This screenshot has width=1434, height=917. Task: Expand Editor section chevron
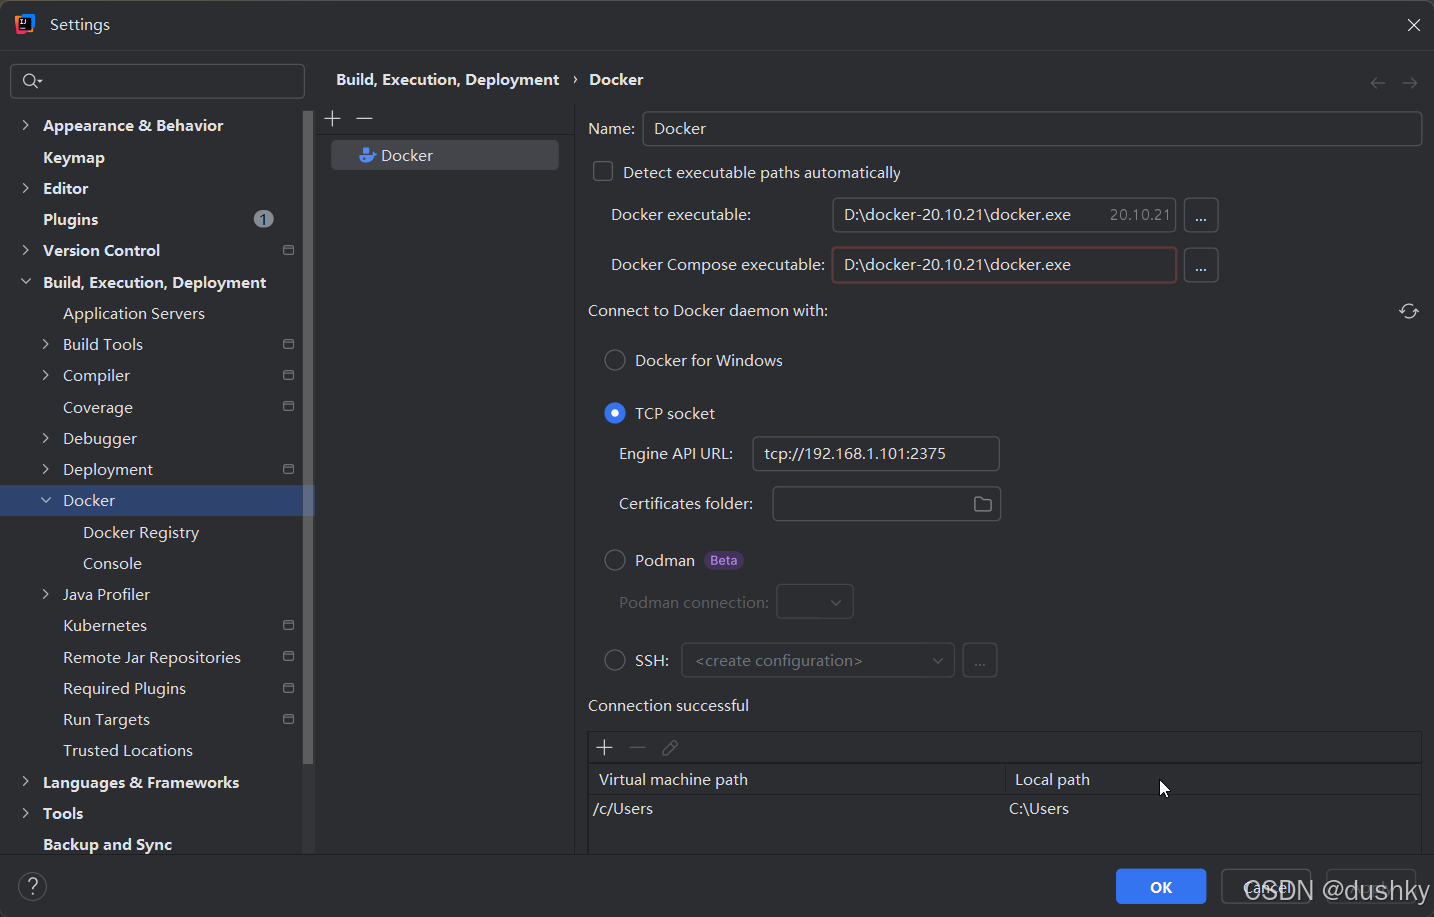coord(26,188)
